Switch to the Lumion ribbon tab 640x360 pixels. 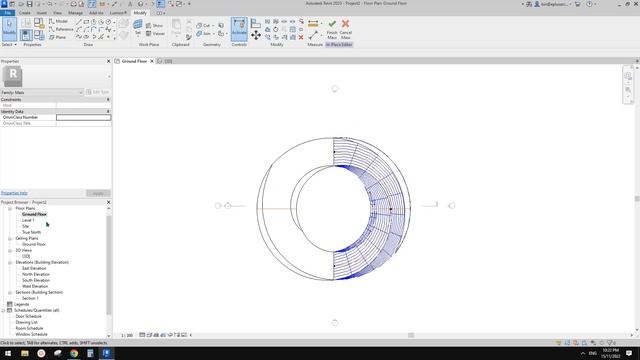[118, 13]
